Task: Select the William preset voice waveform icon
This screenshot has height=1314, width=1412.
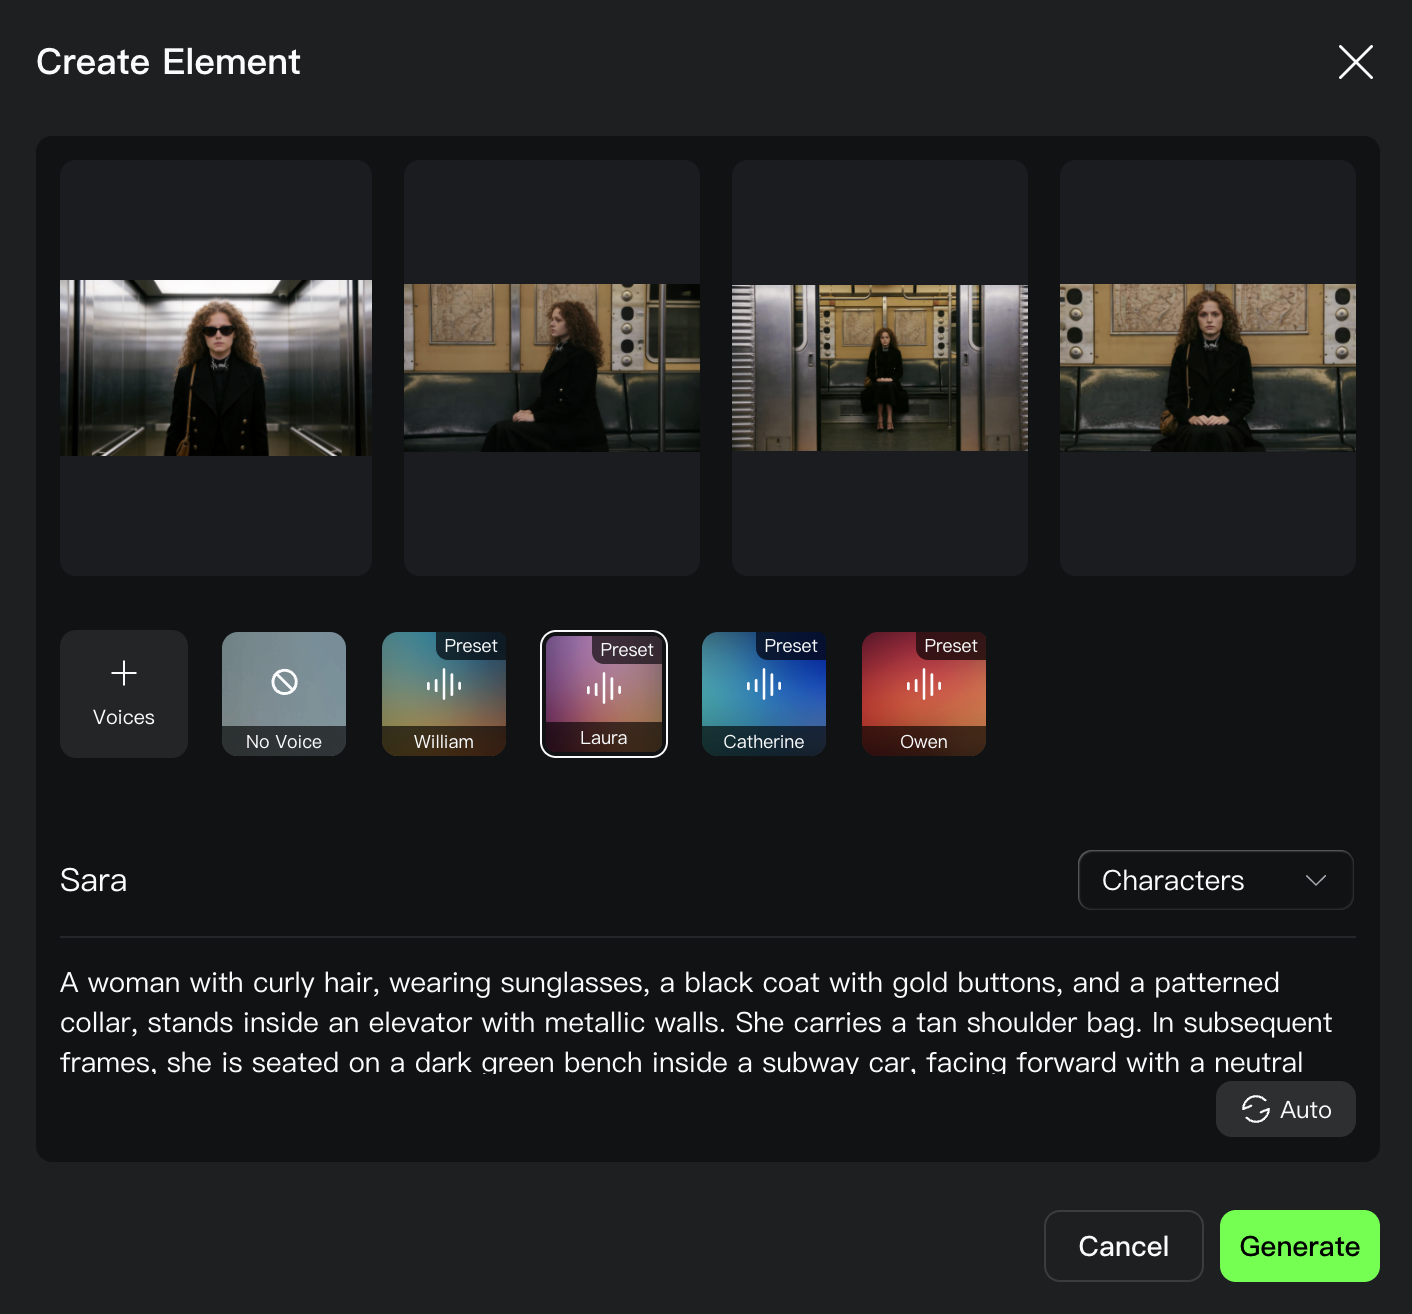Action: click(443, 685)
